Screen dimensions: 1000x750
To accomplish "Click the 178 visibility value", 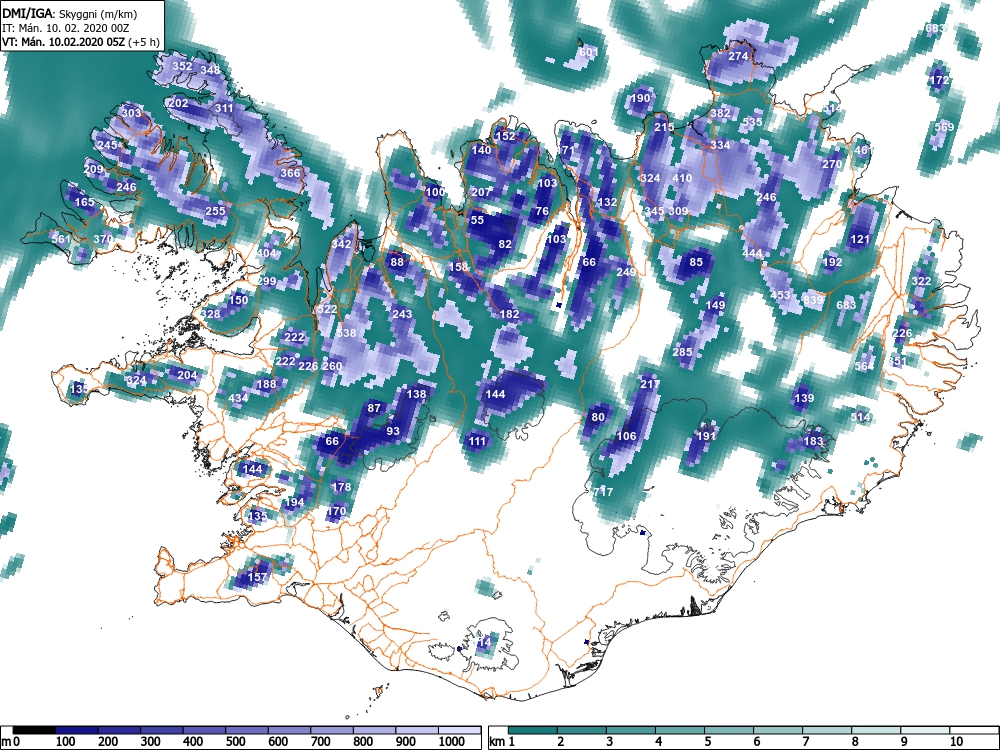I will click(x=341, y=487).
